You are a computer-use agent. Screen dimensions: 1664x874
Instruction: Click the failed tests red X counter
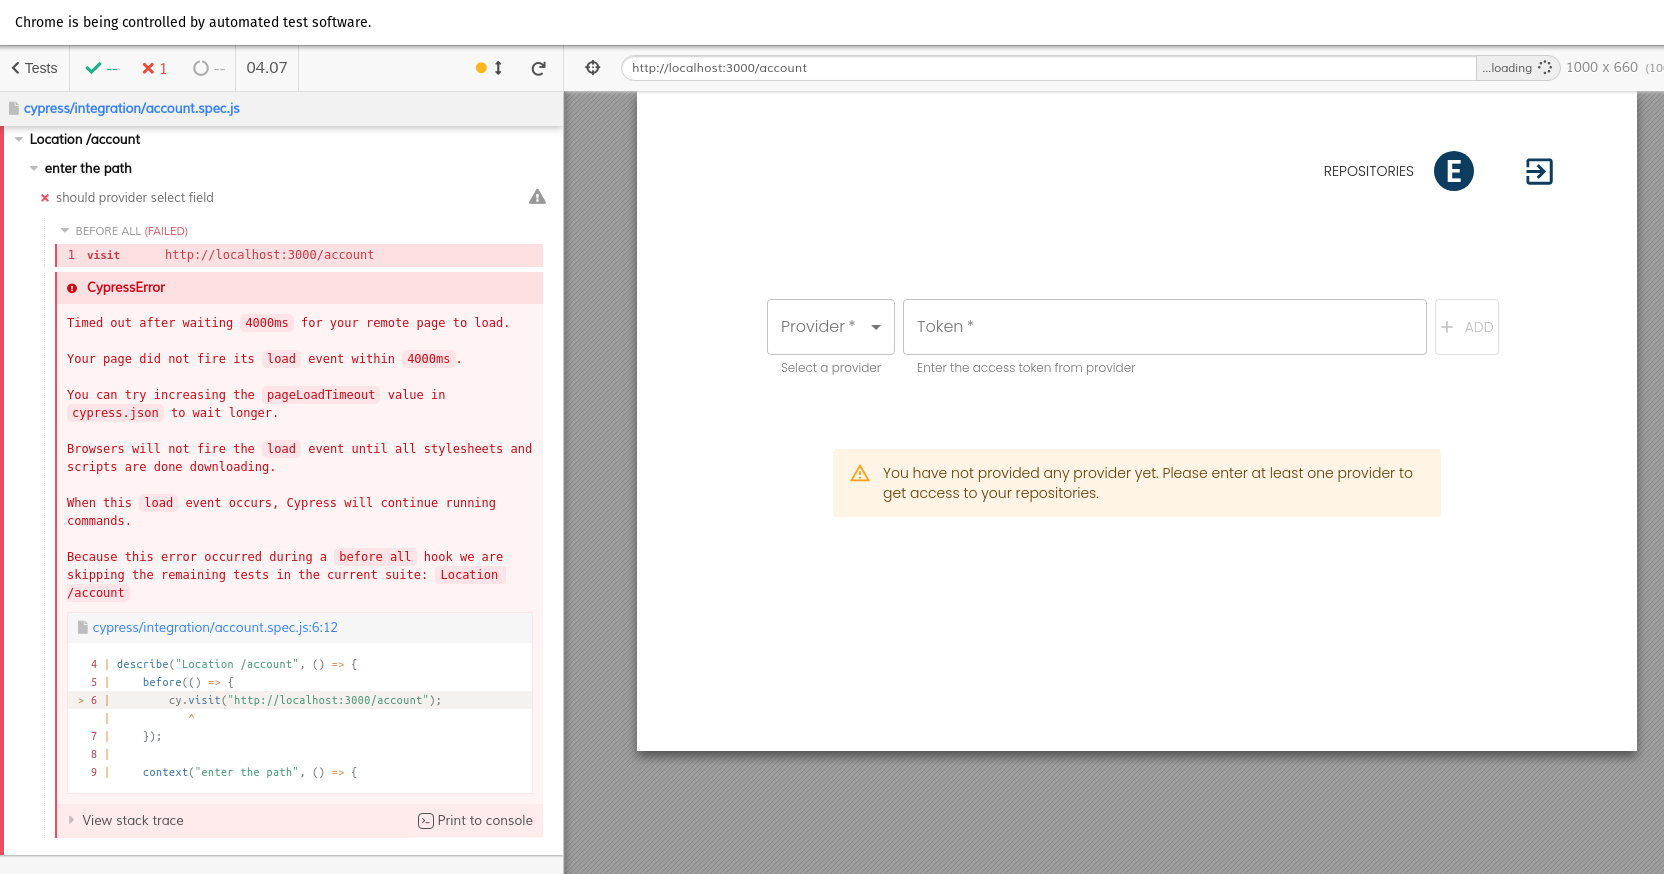pos(154,68)
